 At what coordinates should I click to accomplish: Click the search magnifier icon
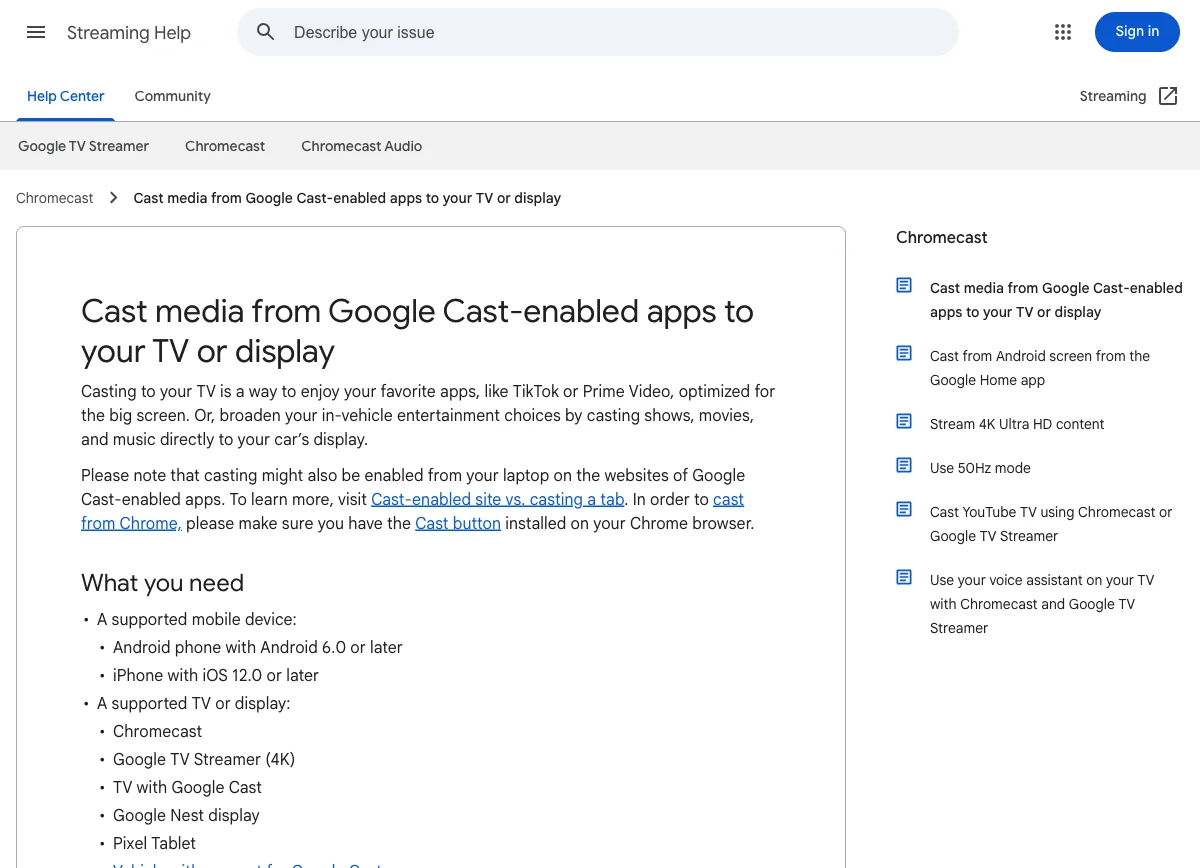coord(265,32)
